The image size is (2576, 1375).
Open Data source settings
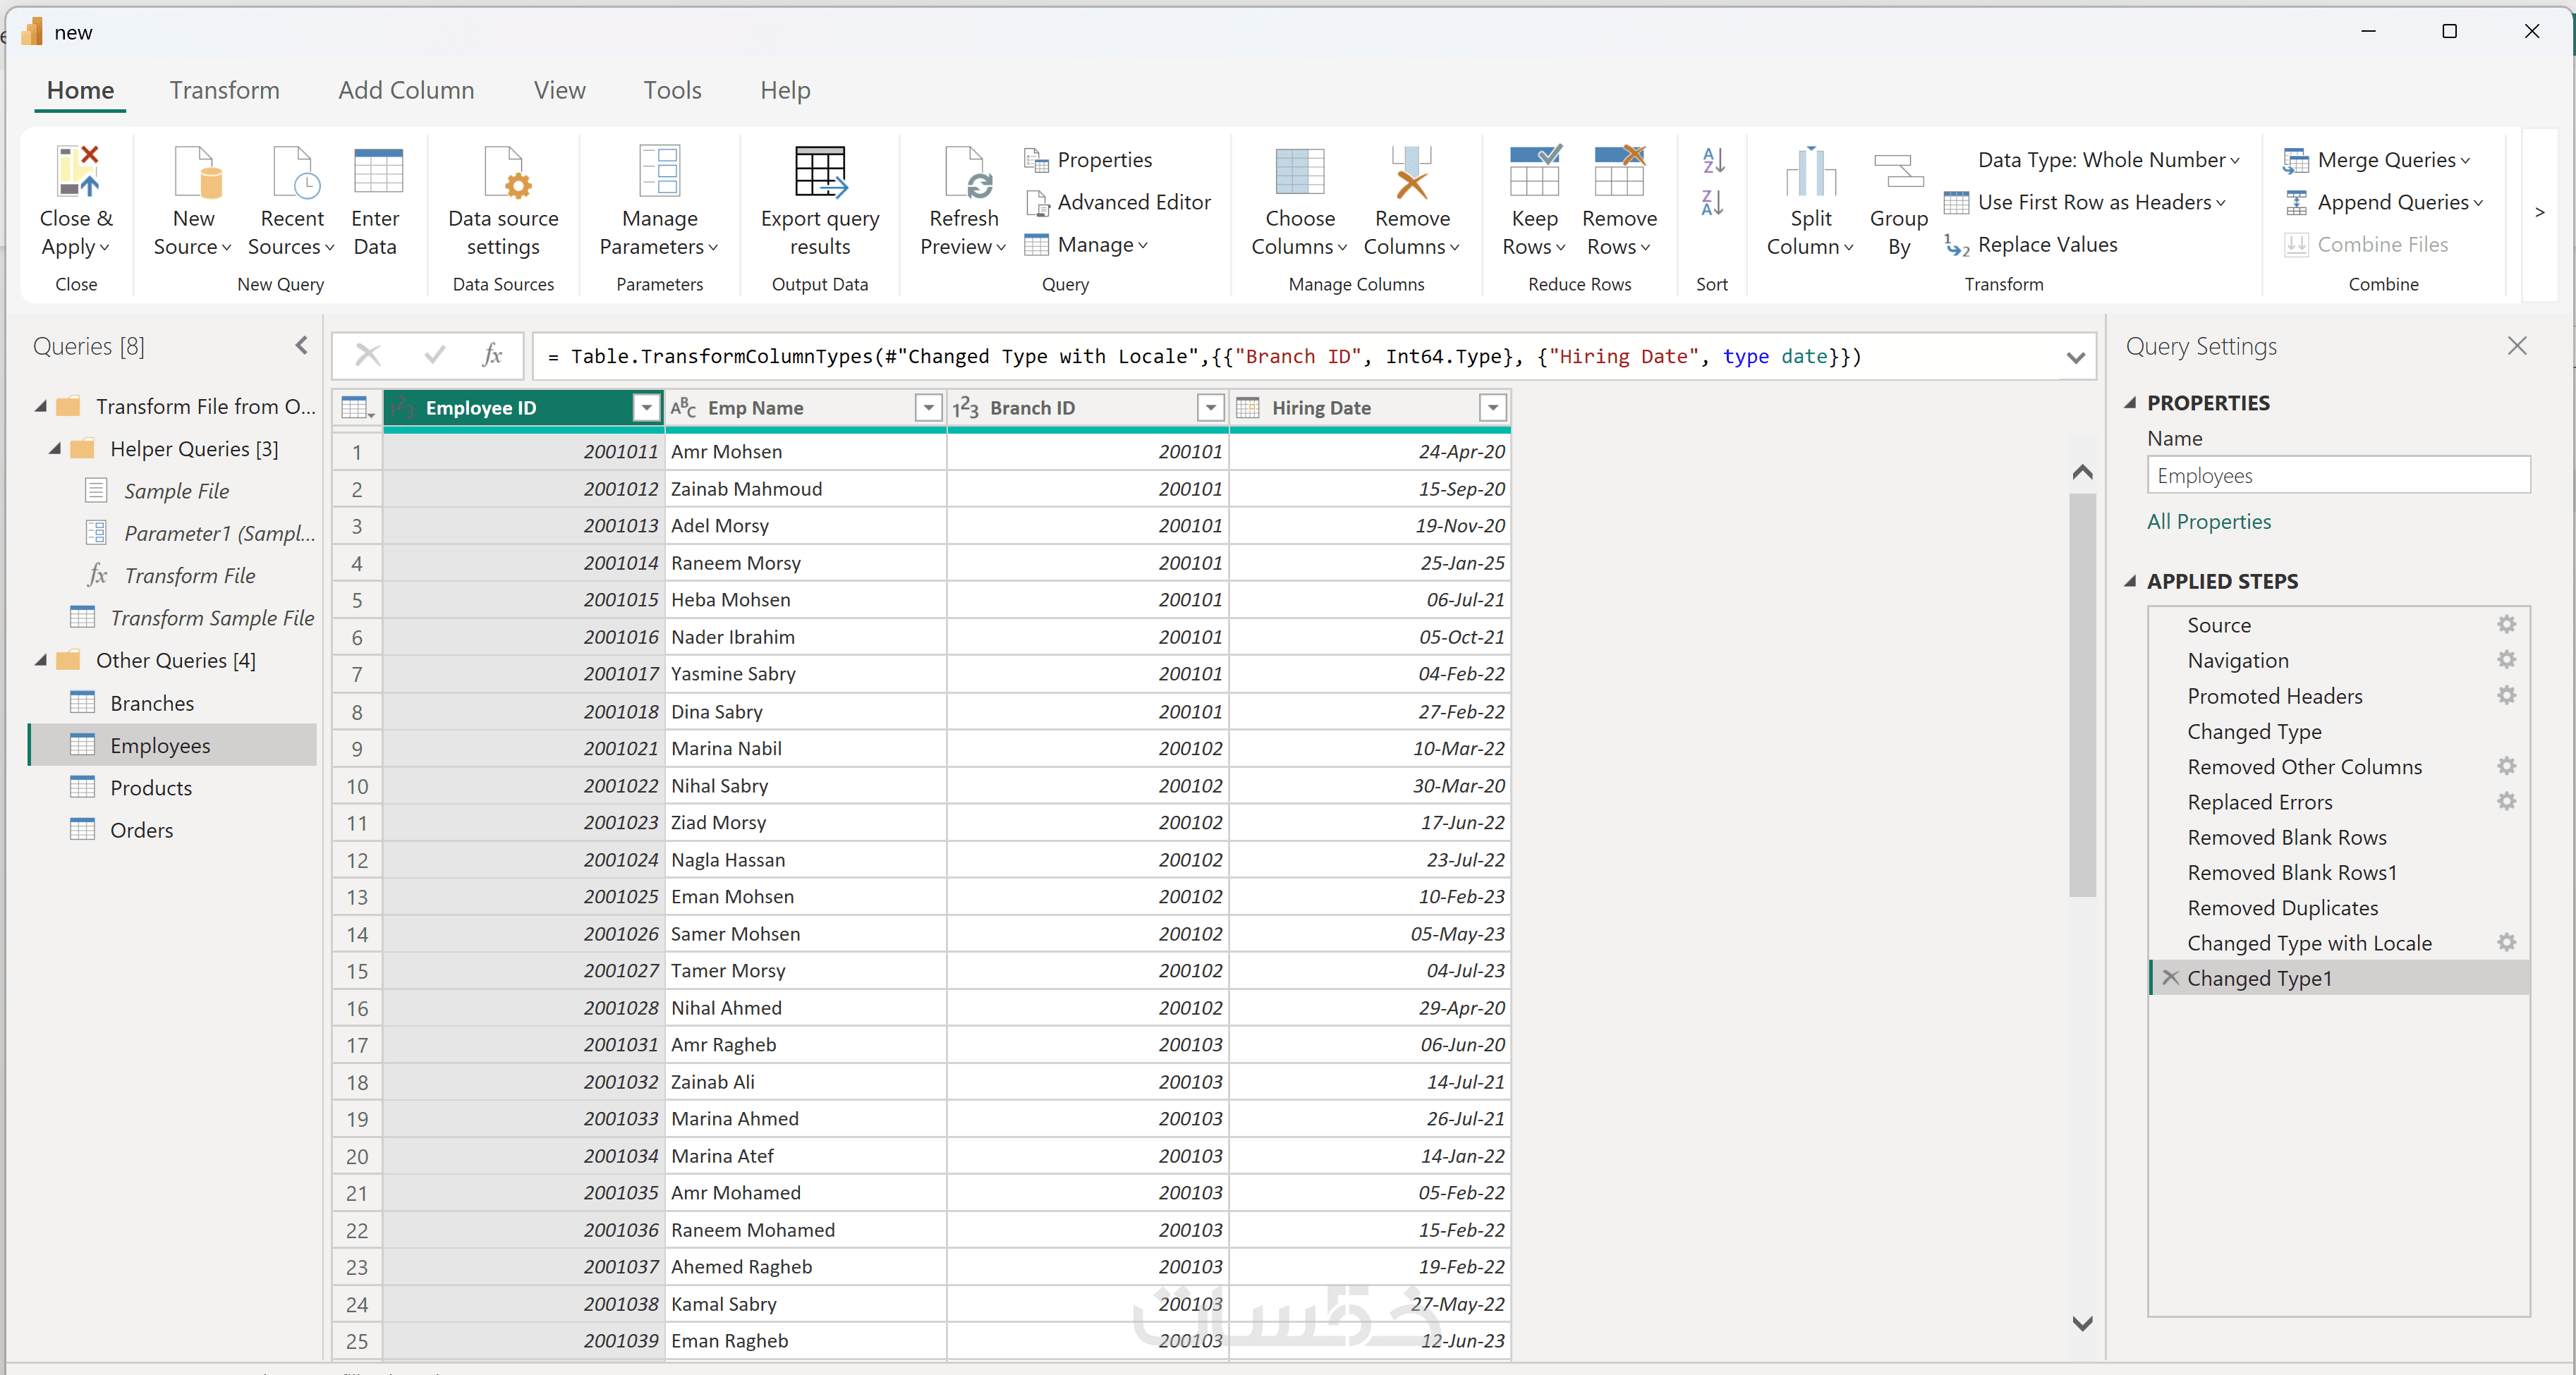503,174
